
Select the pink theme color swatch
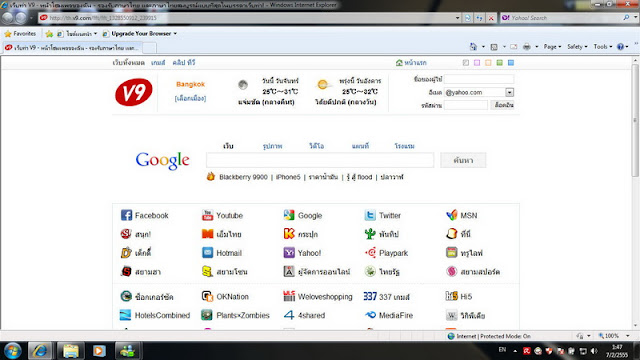click(x=477, y=62)
